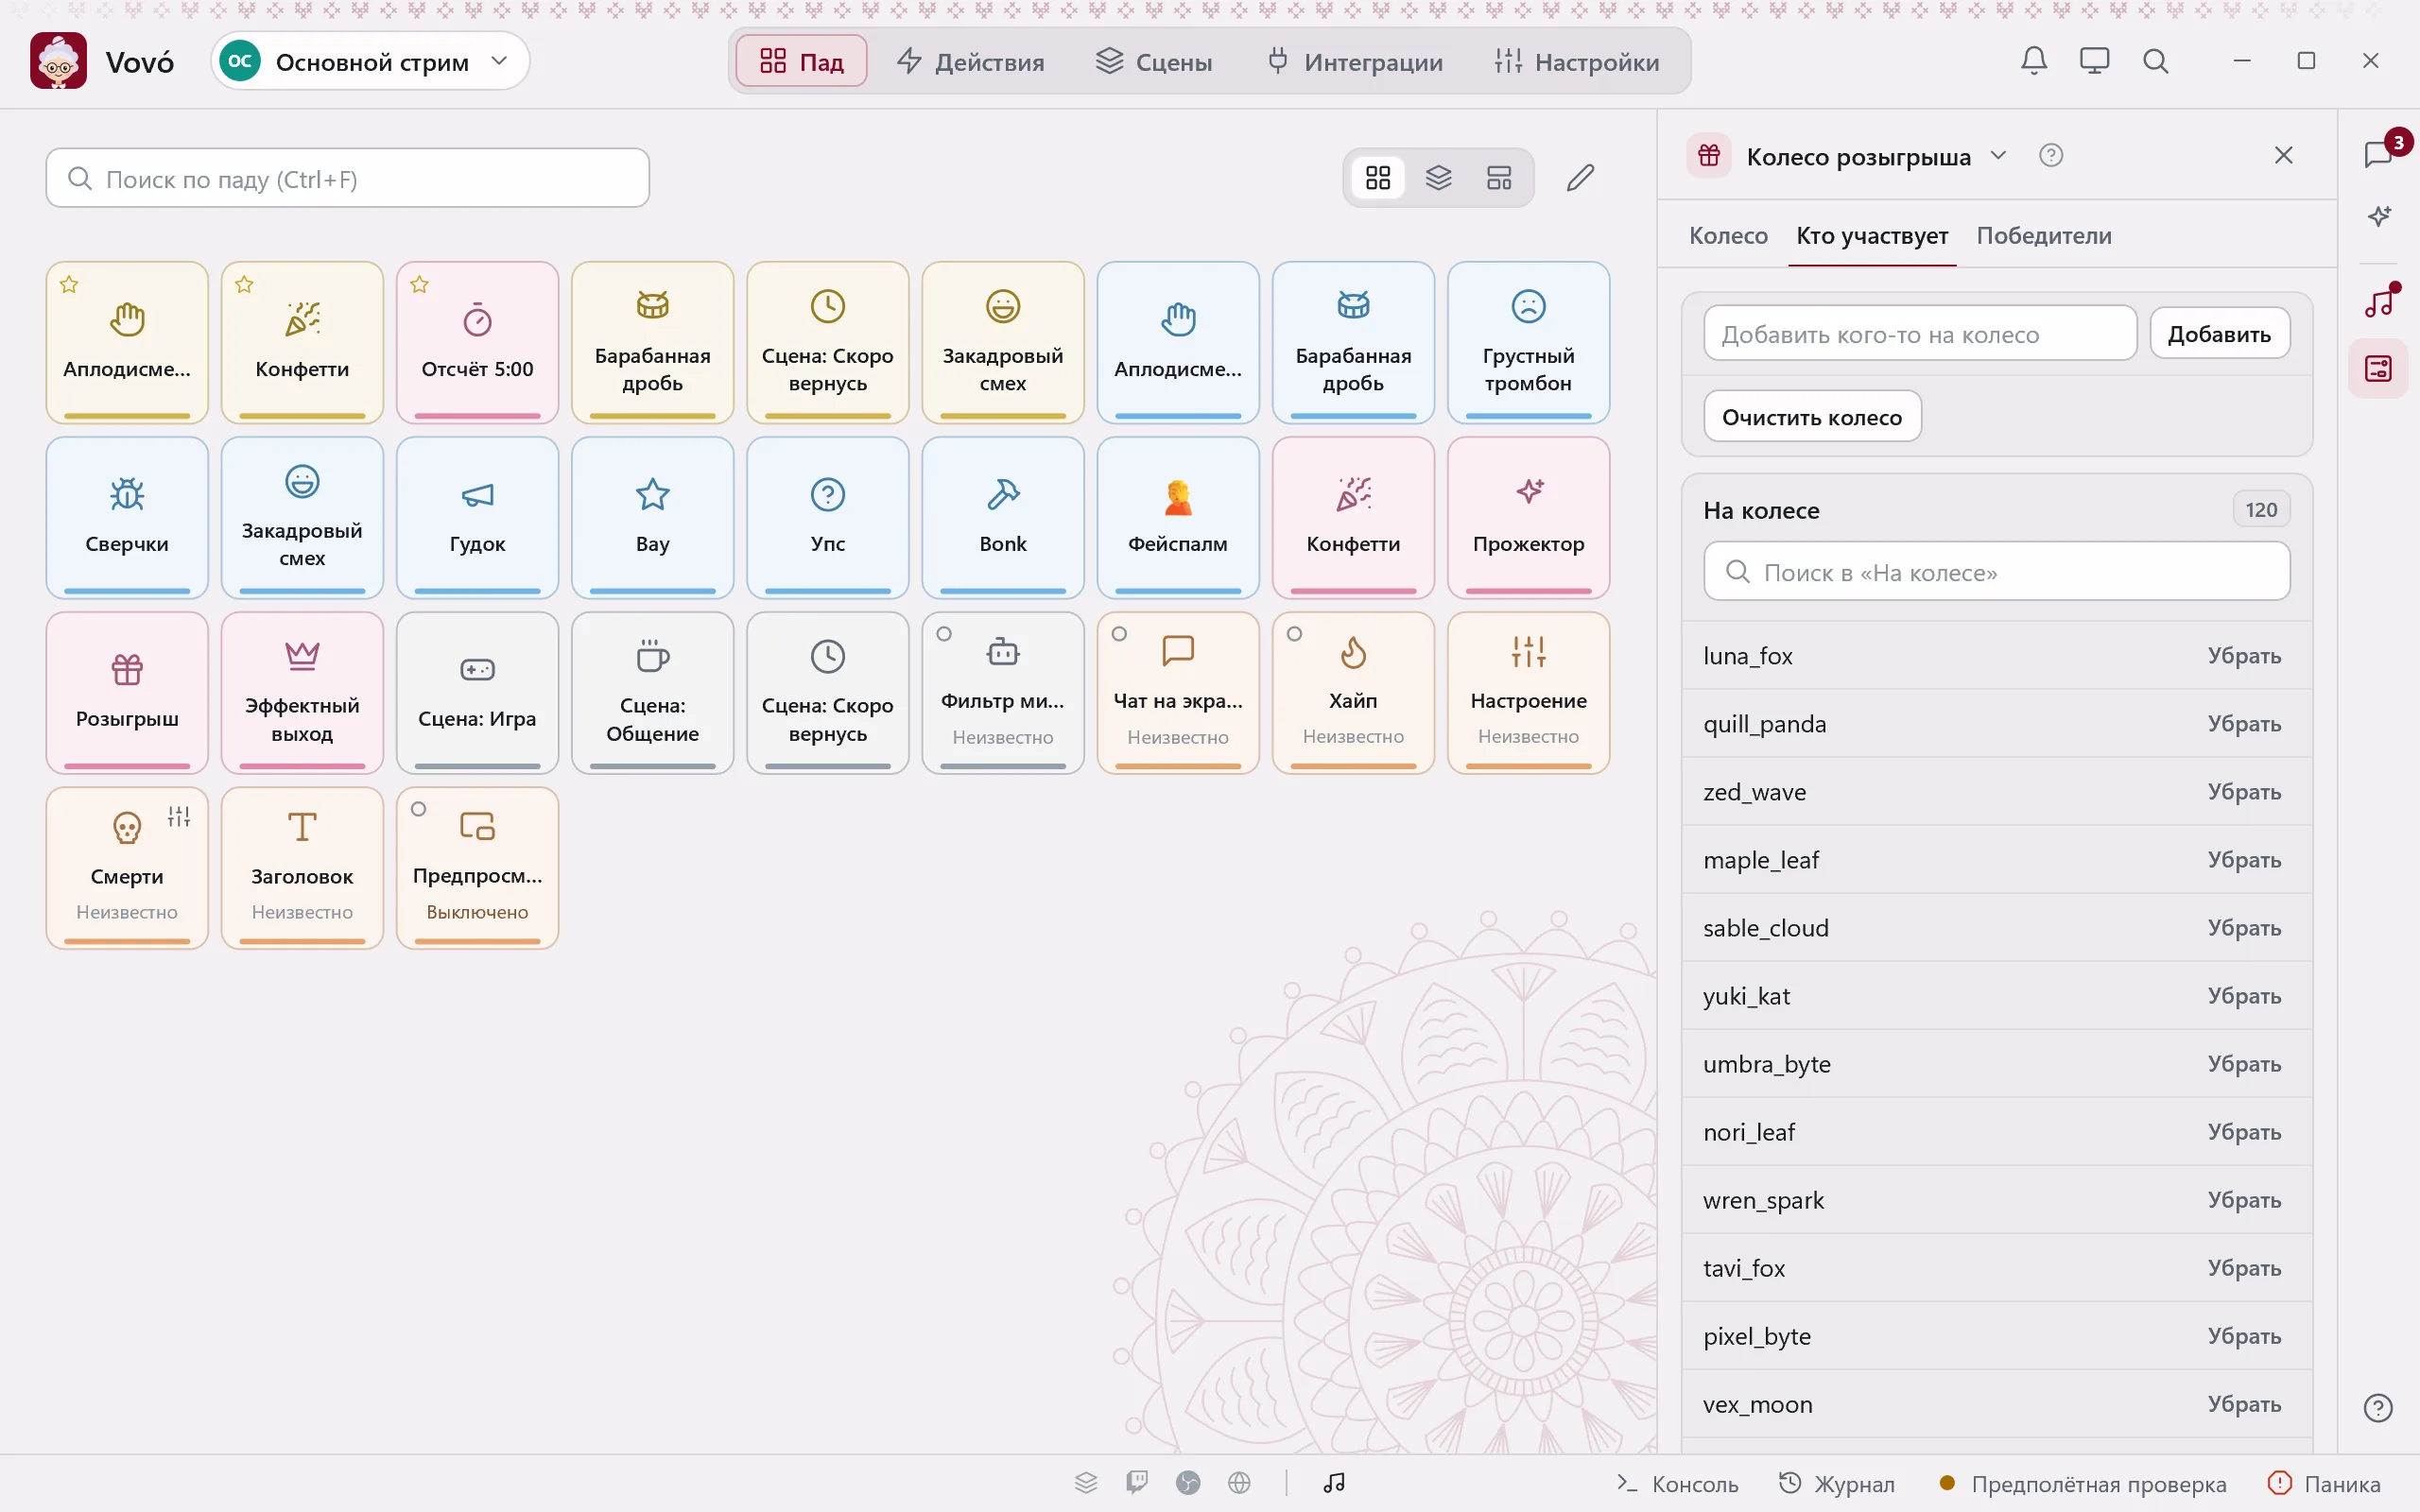Open help icon in right sidebar bottom
The width and height of the screenshot is (2420, 1512).
tap(2378, 1408)
